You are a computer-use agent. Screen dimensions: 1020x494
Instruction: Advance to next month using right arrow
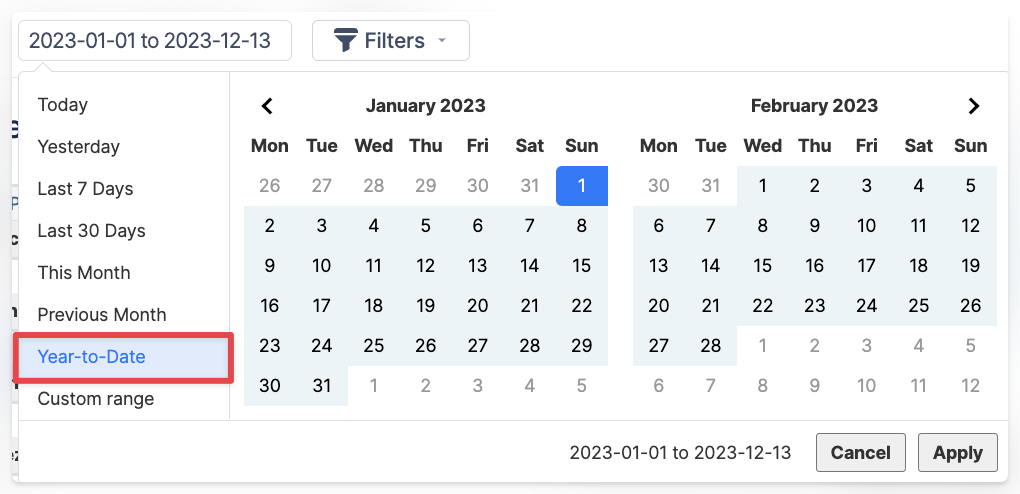click(x=974, y=106)
